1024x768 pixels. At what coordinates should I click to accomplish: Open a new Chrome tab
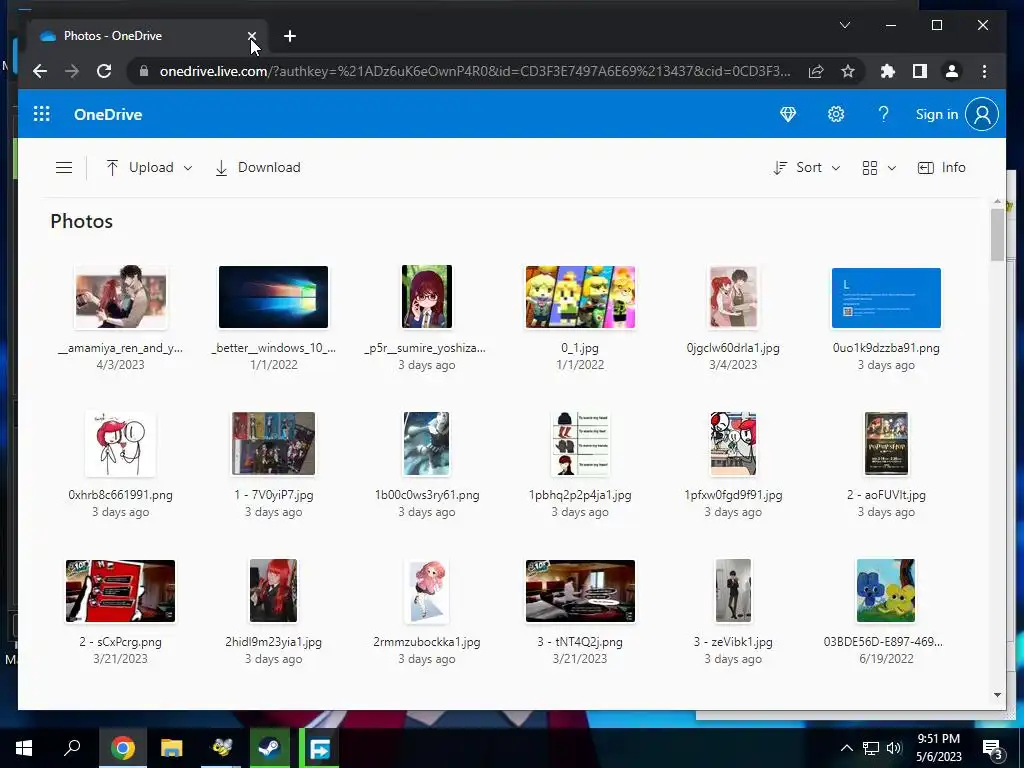[x=290, y=36]
